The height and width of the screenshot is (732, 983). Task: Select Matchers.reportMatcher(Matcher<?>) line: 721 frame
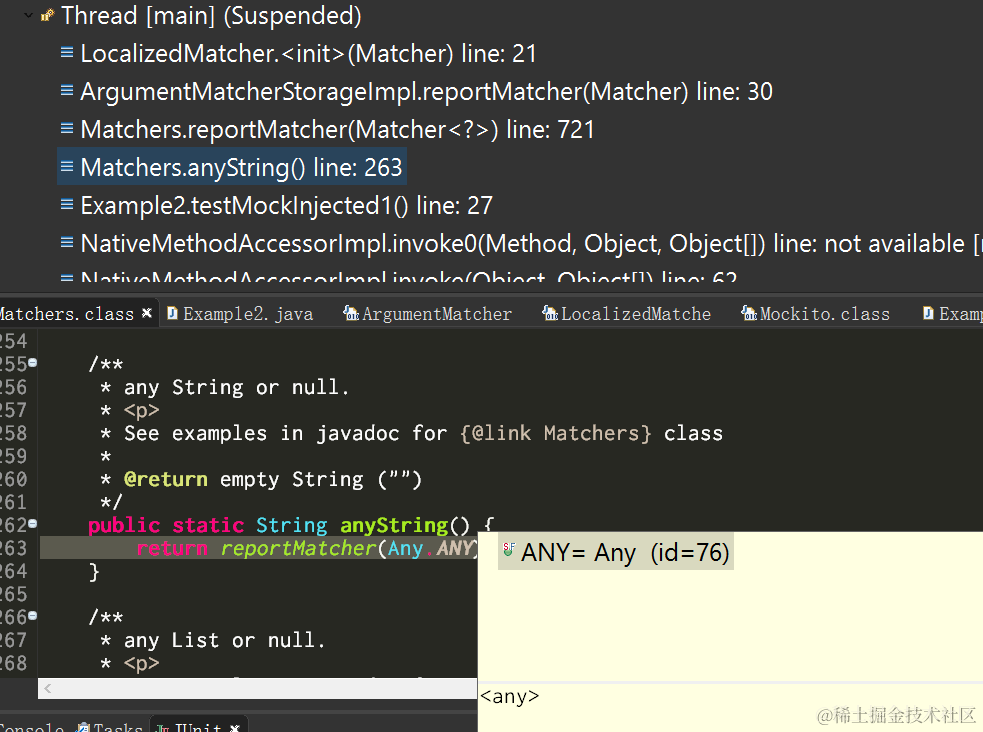(x=337, y=130)
